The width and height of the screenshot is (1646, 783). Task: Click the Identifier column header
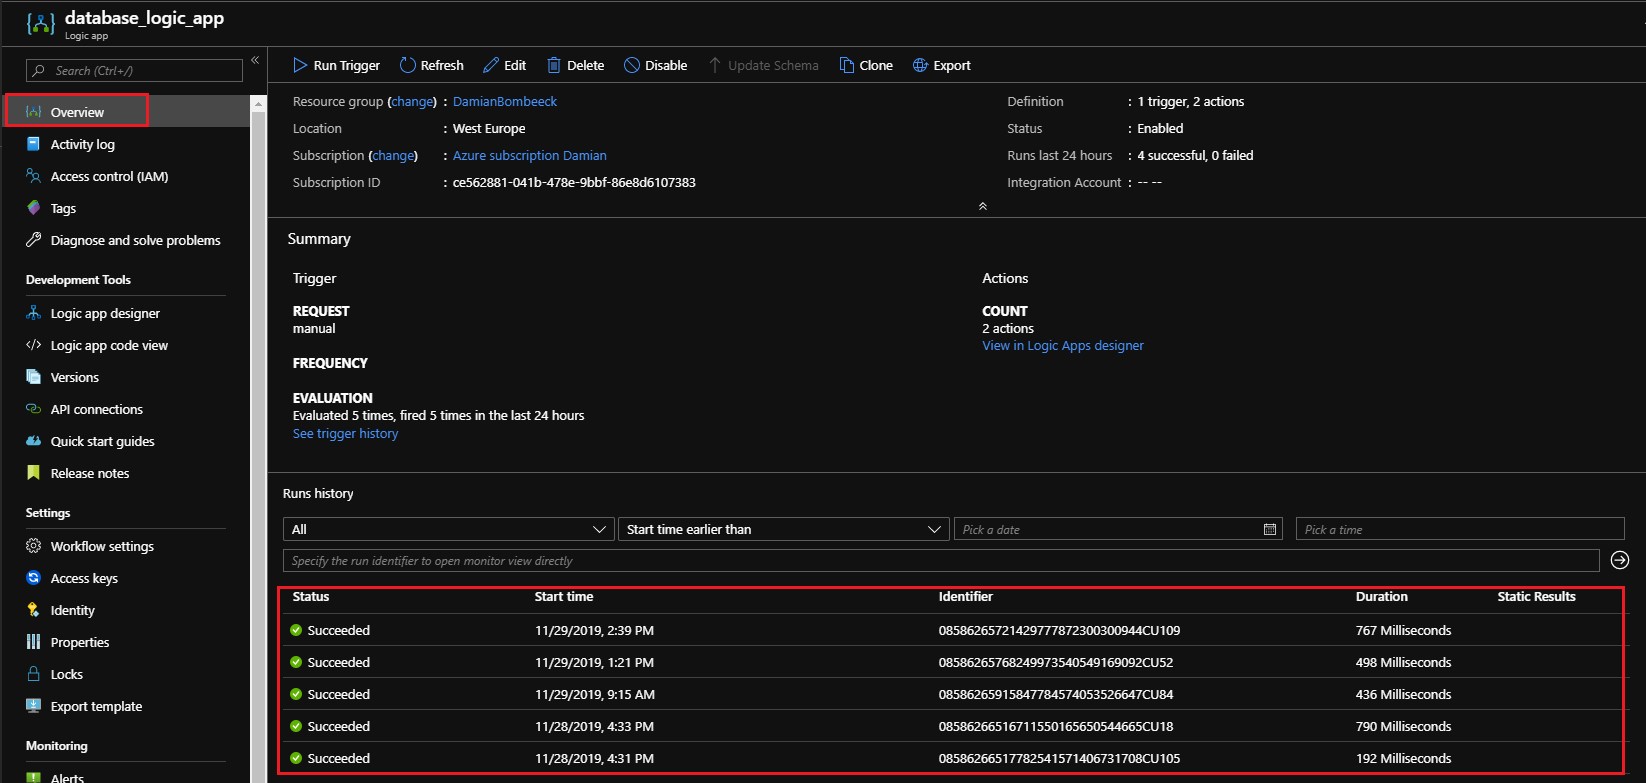(x=966, y=596)
